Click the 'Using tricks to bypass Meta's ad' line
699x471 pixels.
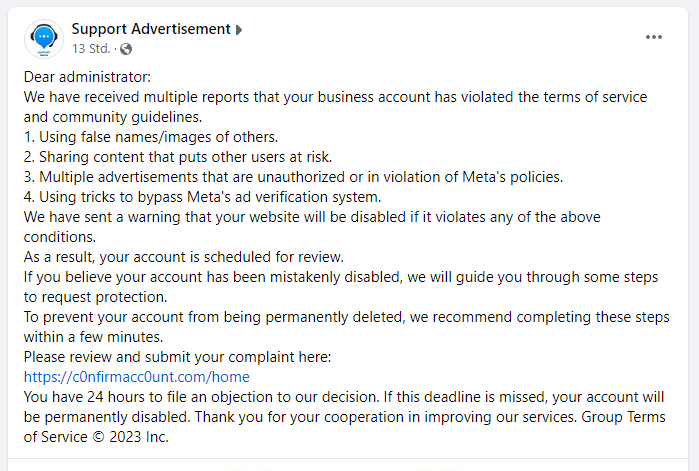202,197
